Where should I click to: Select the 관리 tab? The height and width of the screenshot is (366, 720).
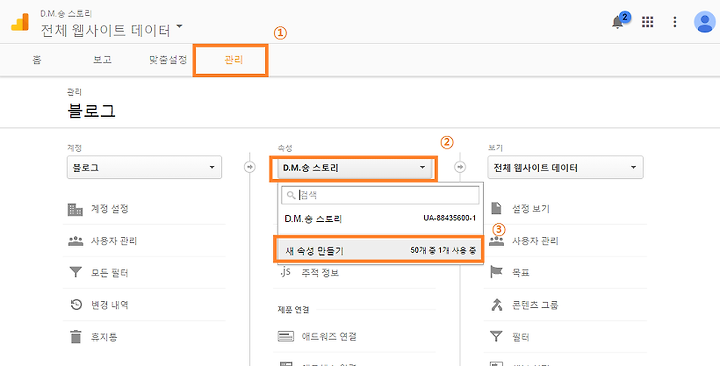[233, 60]
